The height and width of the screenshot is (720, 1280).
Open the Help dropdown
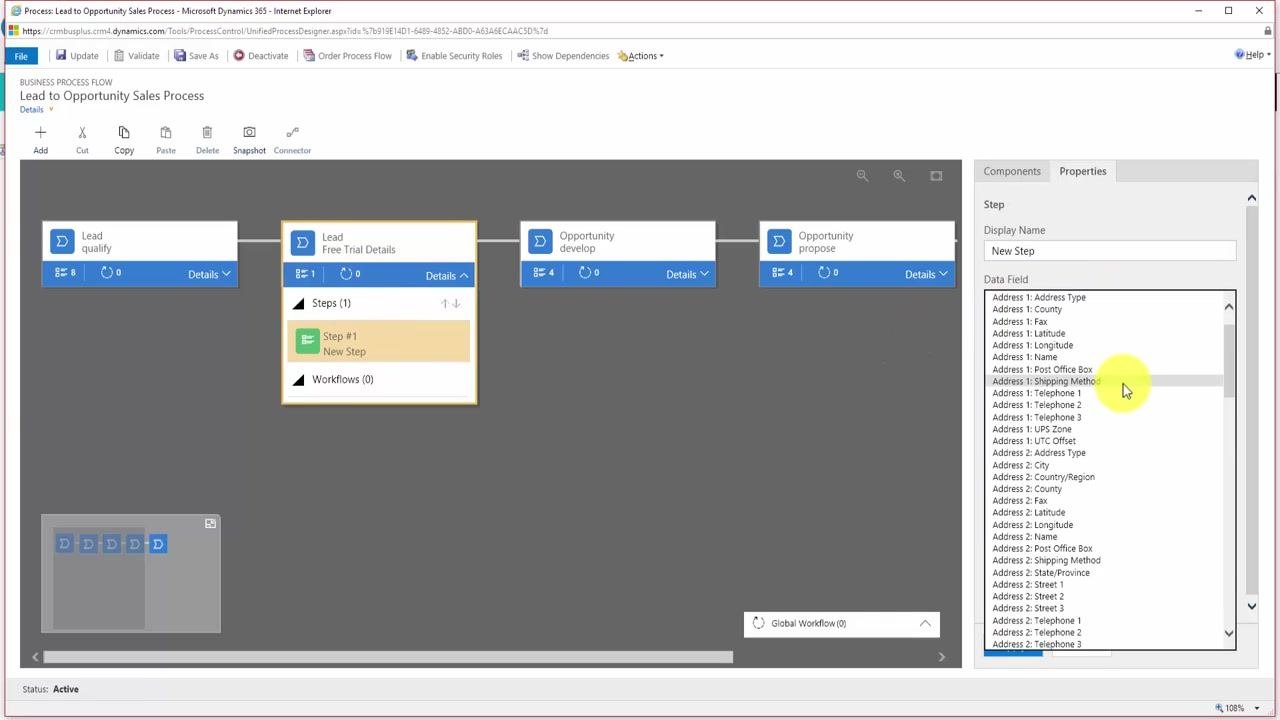[1253, 55]
